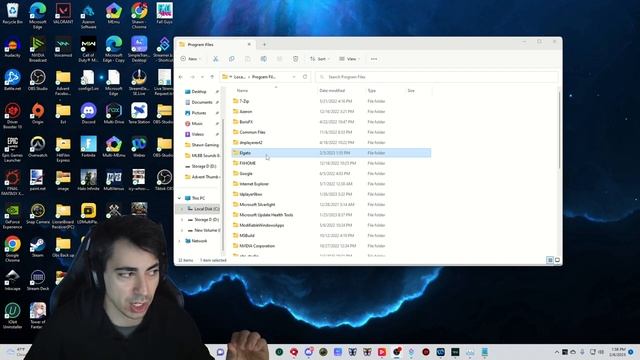Sort by the Date modified column header
This screenshot has height=360, width=640.
332,91
